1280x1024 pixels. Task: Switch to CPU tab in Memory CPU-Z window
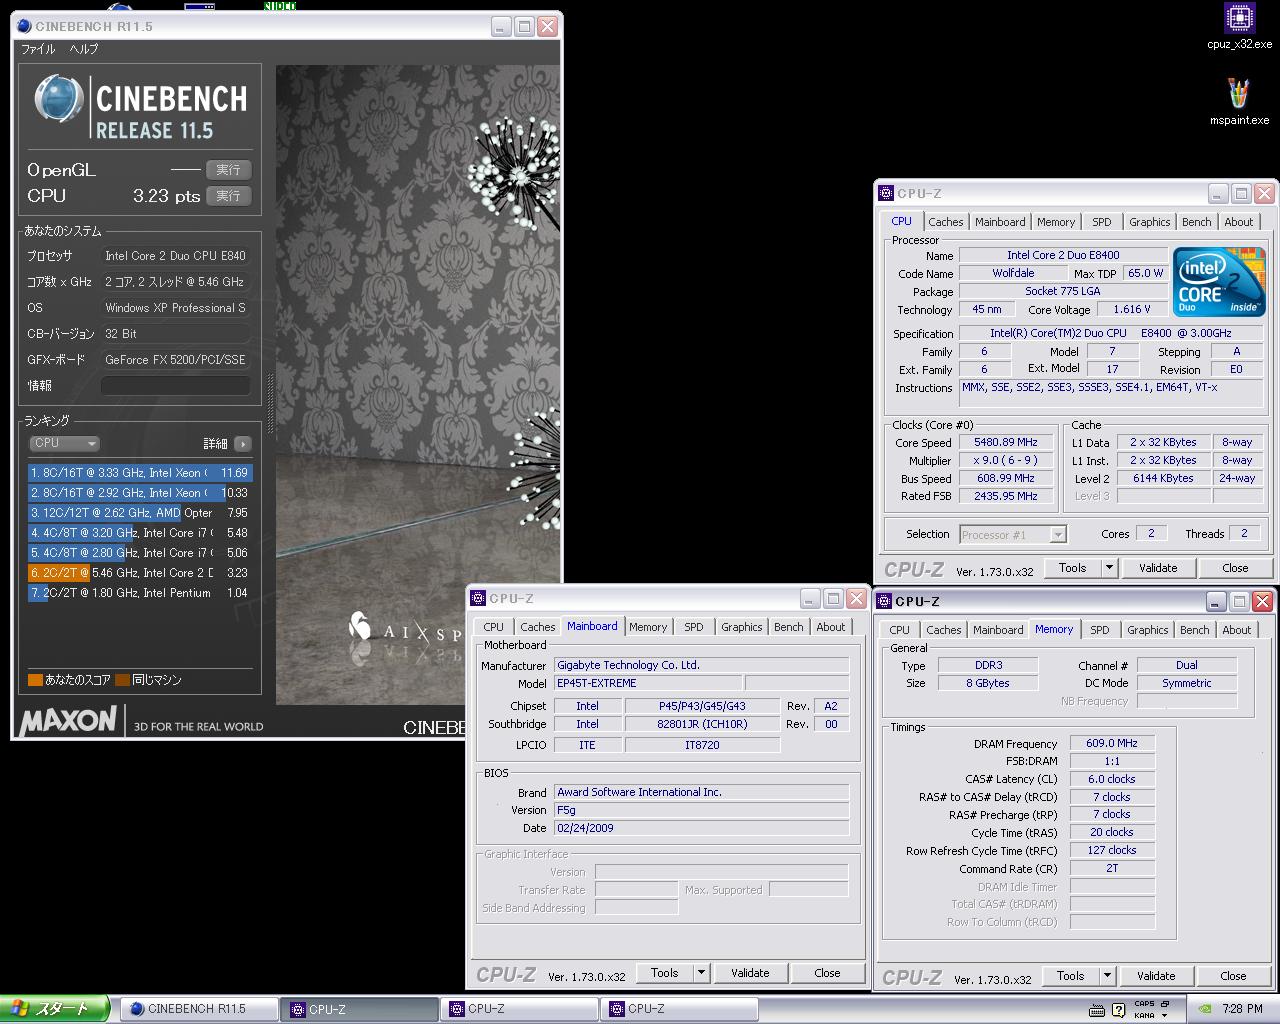tap(899, 630)
